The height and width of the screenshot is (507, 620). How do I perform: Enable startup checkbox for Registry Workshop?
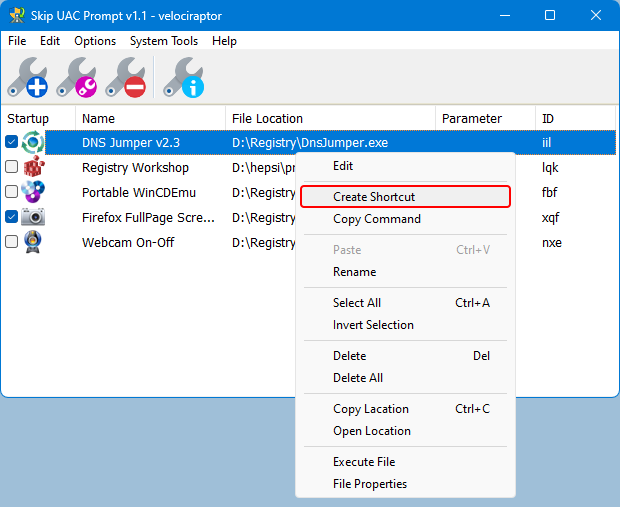pyautogui.click(x=11, y=167)
